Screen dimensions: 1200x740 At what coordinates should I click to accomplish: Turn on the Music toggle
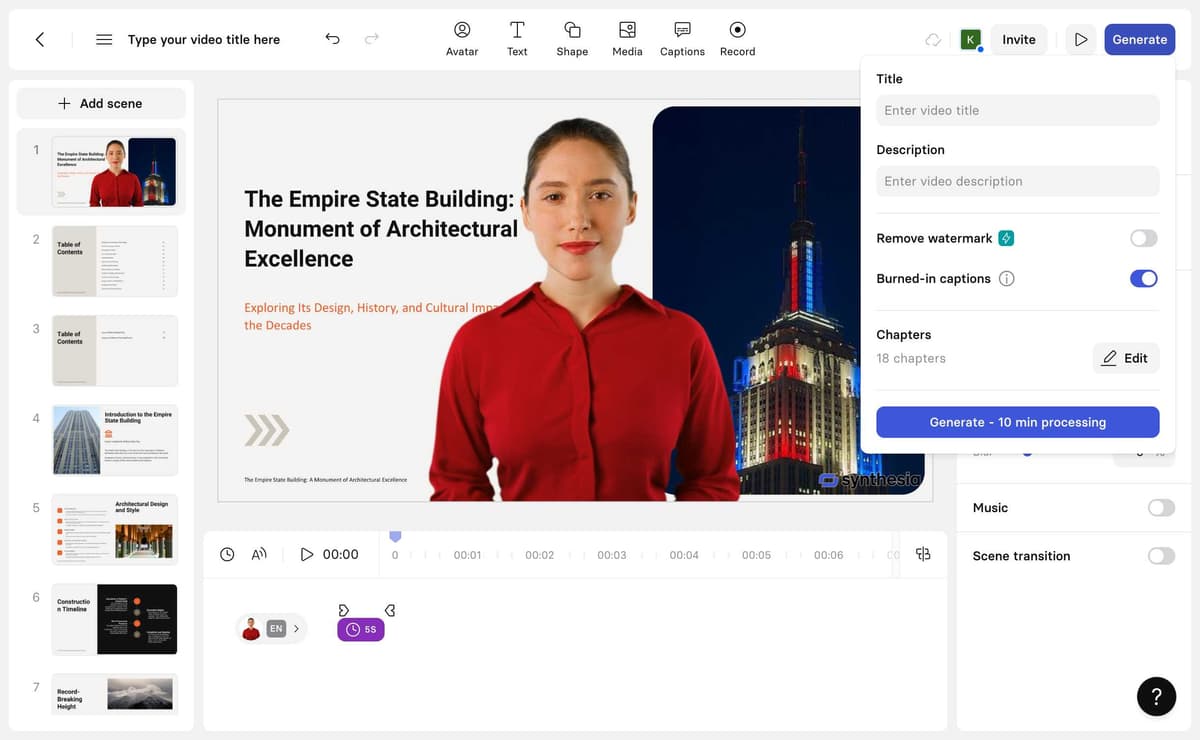click(1161, 508)
